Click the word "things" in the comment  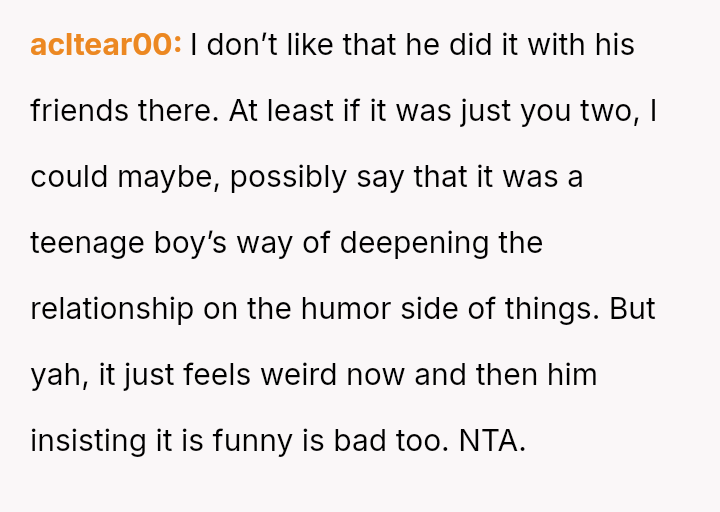[551, 309]
